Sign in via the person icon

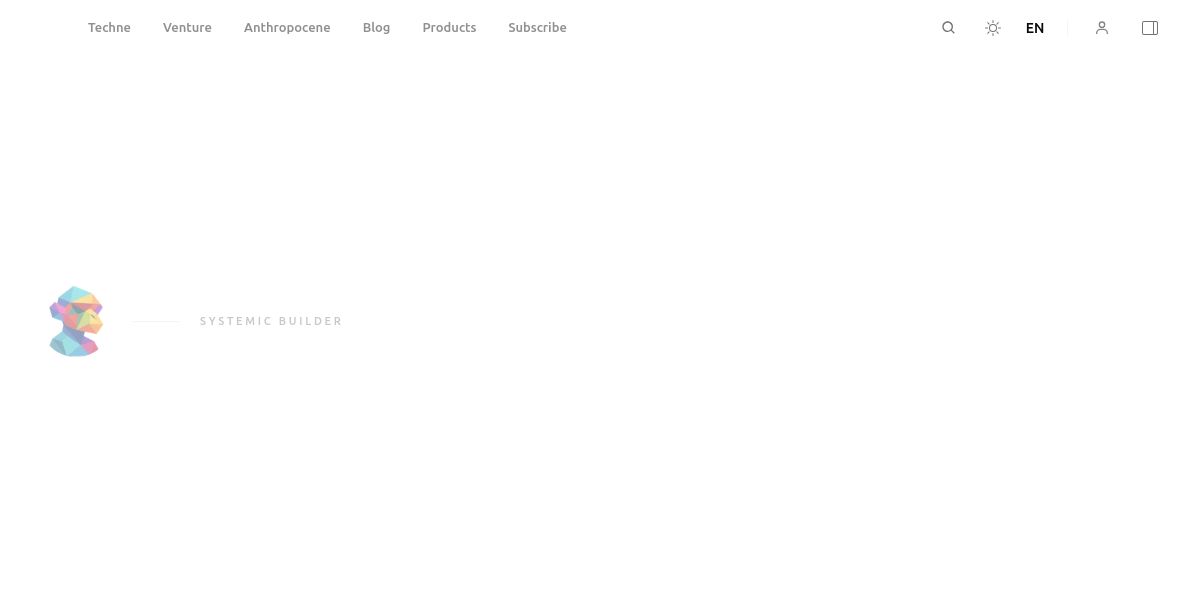(1102, 28)
